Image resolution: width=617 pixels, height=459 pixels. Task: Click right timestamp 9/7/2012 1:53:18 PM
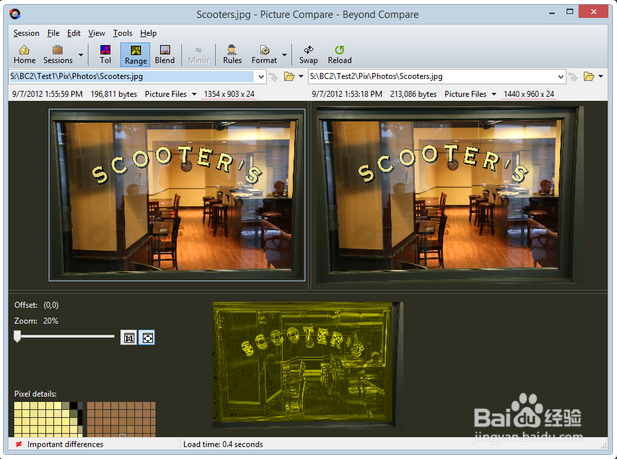tap(347, 94)
